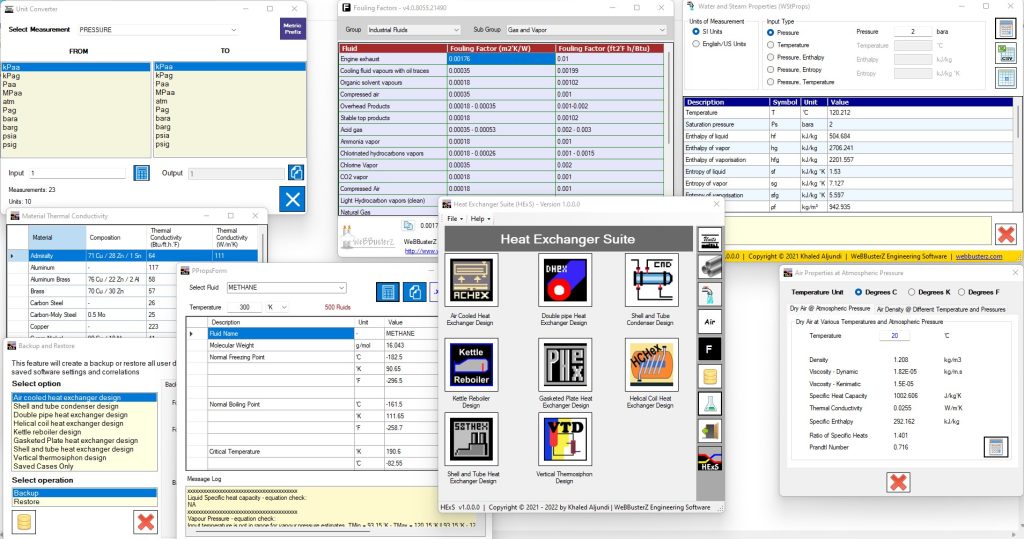This screenshot has height=539, width=1024.
Task: Open Help menu in Heat Exchanger Suite
Action: (480, 219)
